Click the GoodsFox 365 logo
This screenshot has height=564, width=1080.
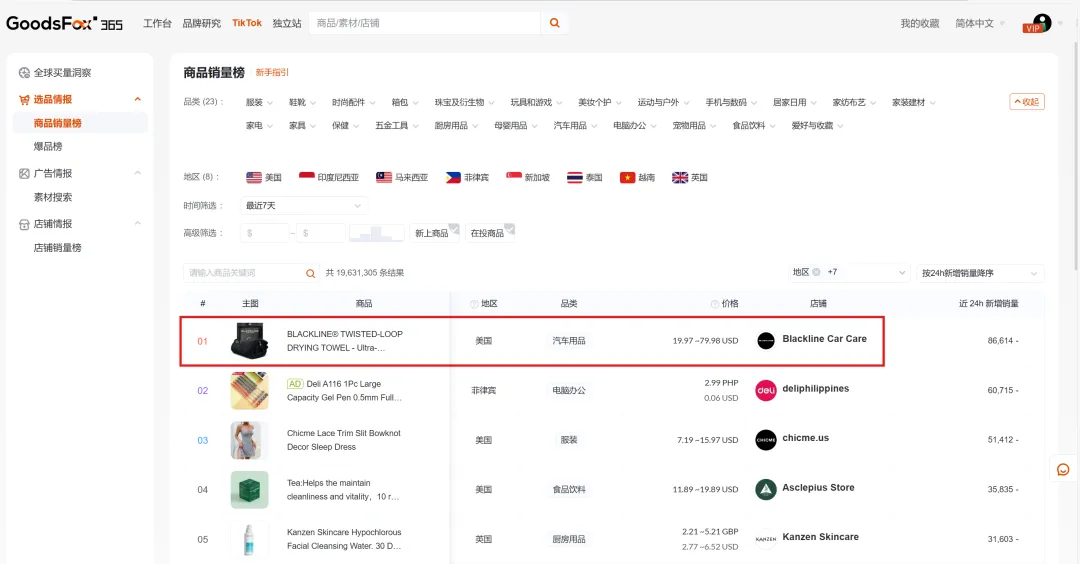(64, 23)
